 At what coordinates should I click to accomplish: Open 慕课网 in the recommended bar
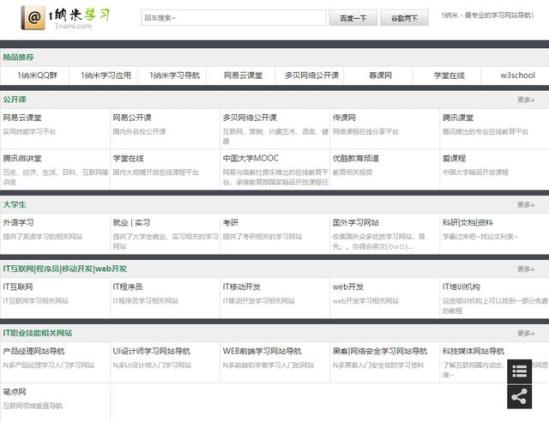(380, 75)
